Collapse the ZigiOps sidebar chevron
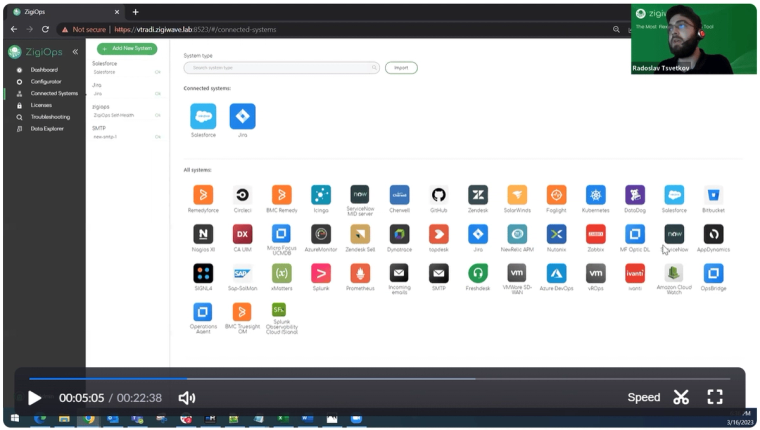760x430 pixels. [75, 51]
